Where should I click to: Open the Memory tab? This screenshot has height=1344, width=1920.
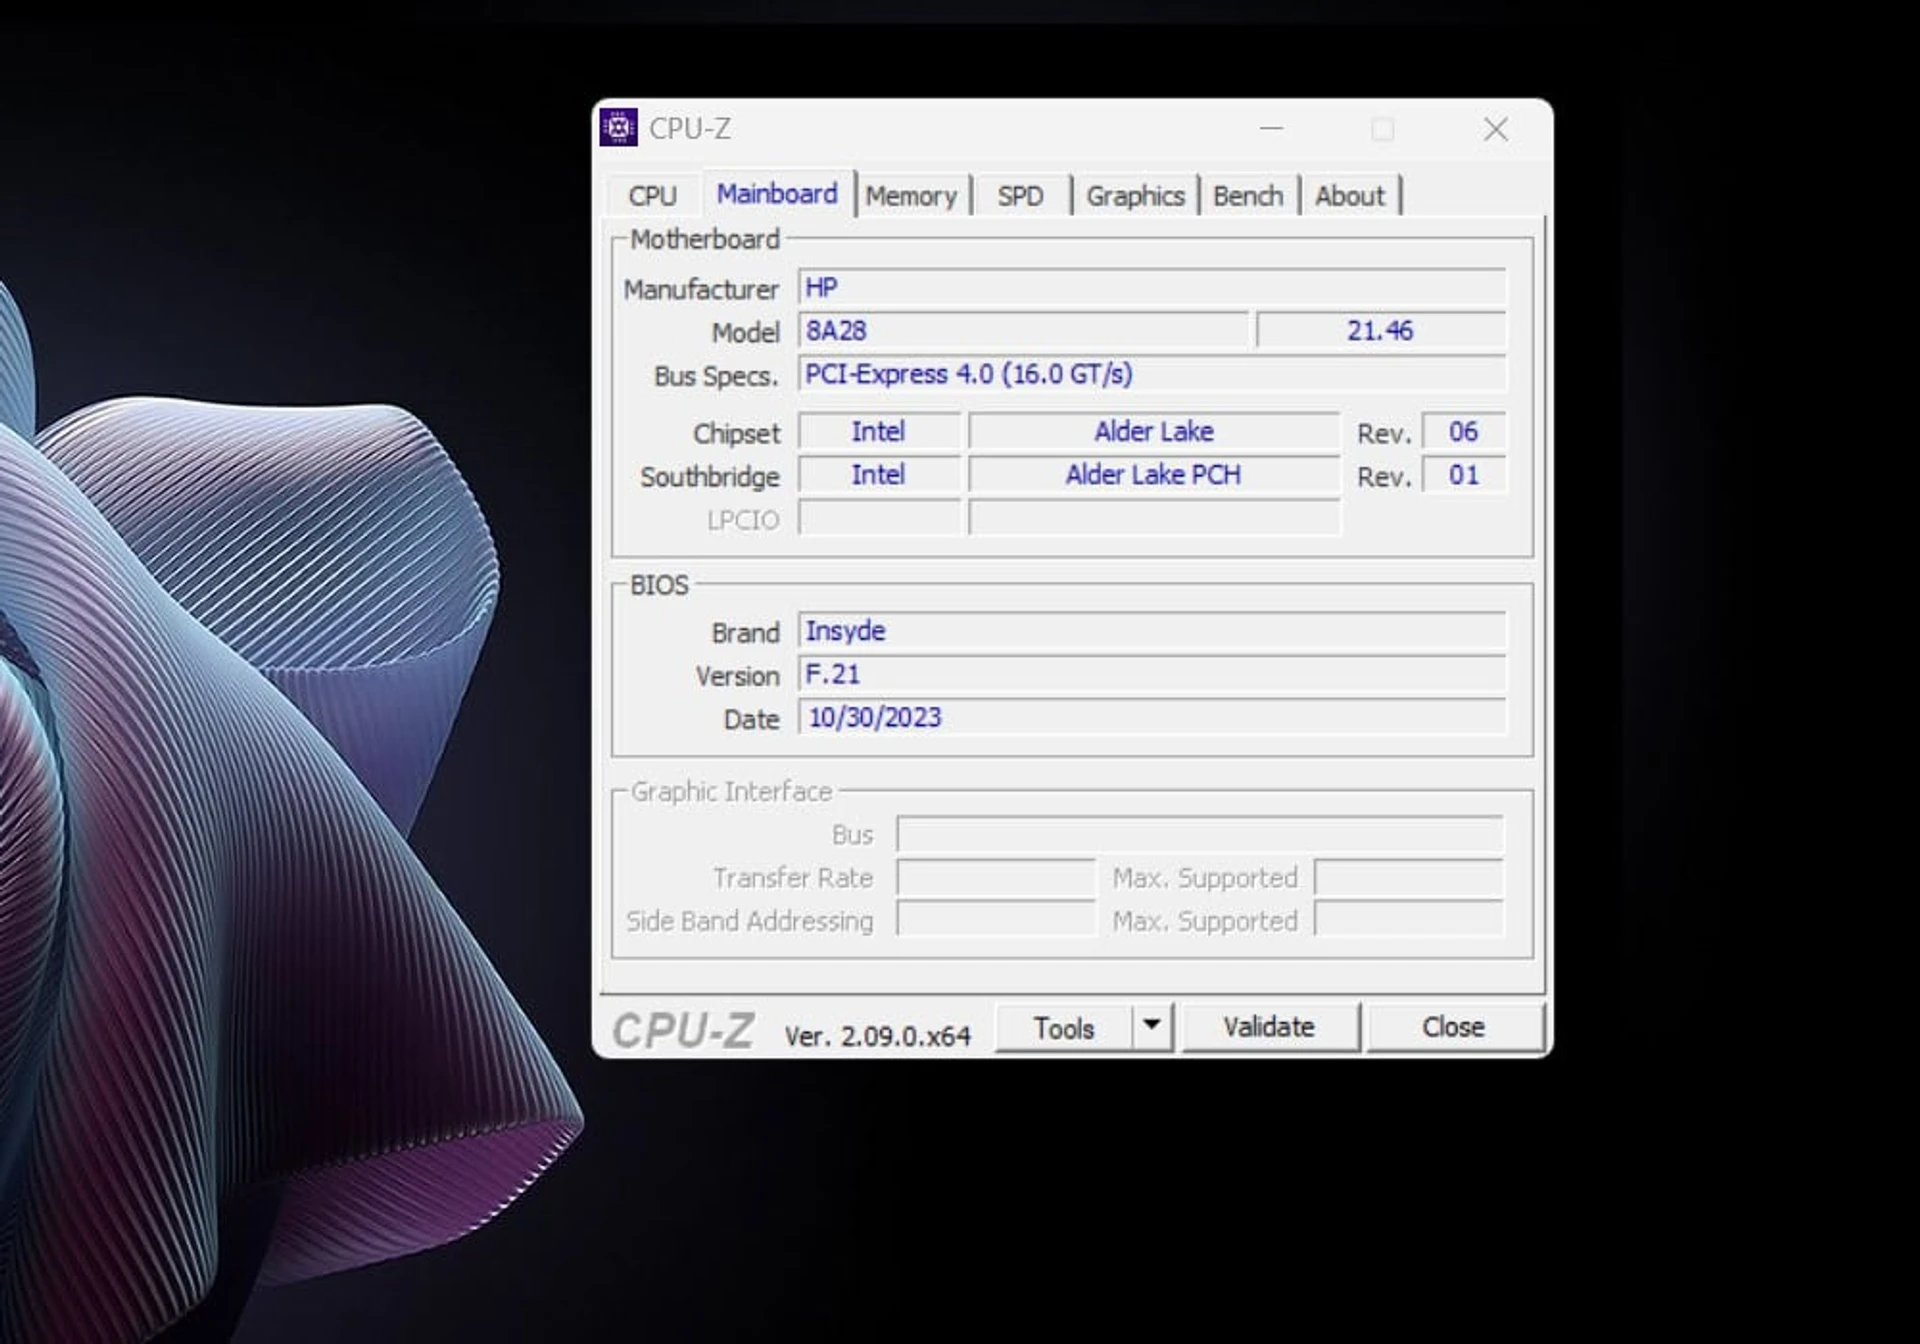911,195
